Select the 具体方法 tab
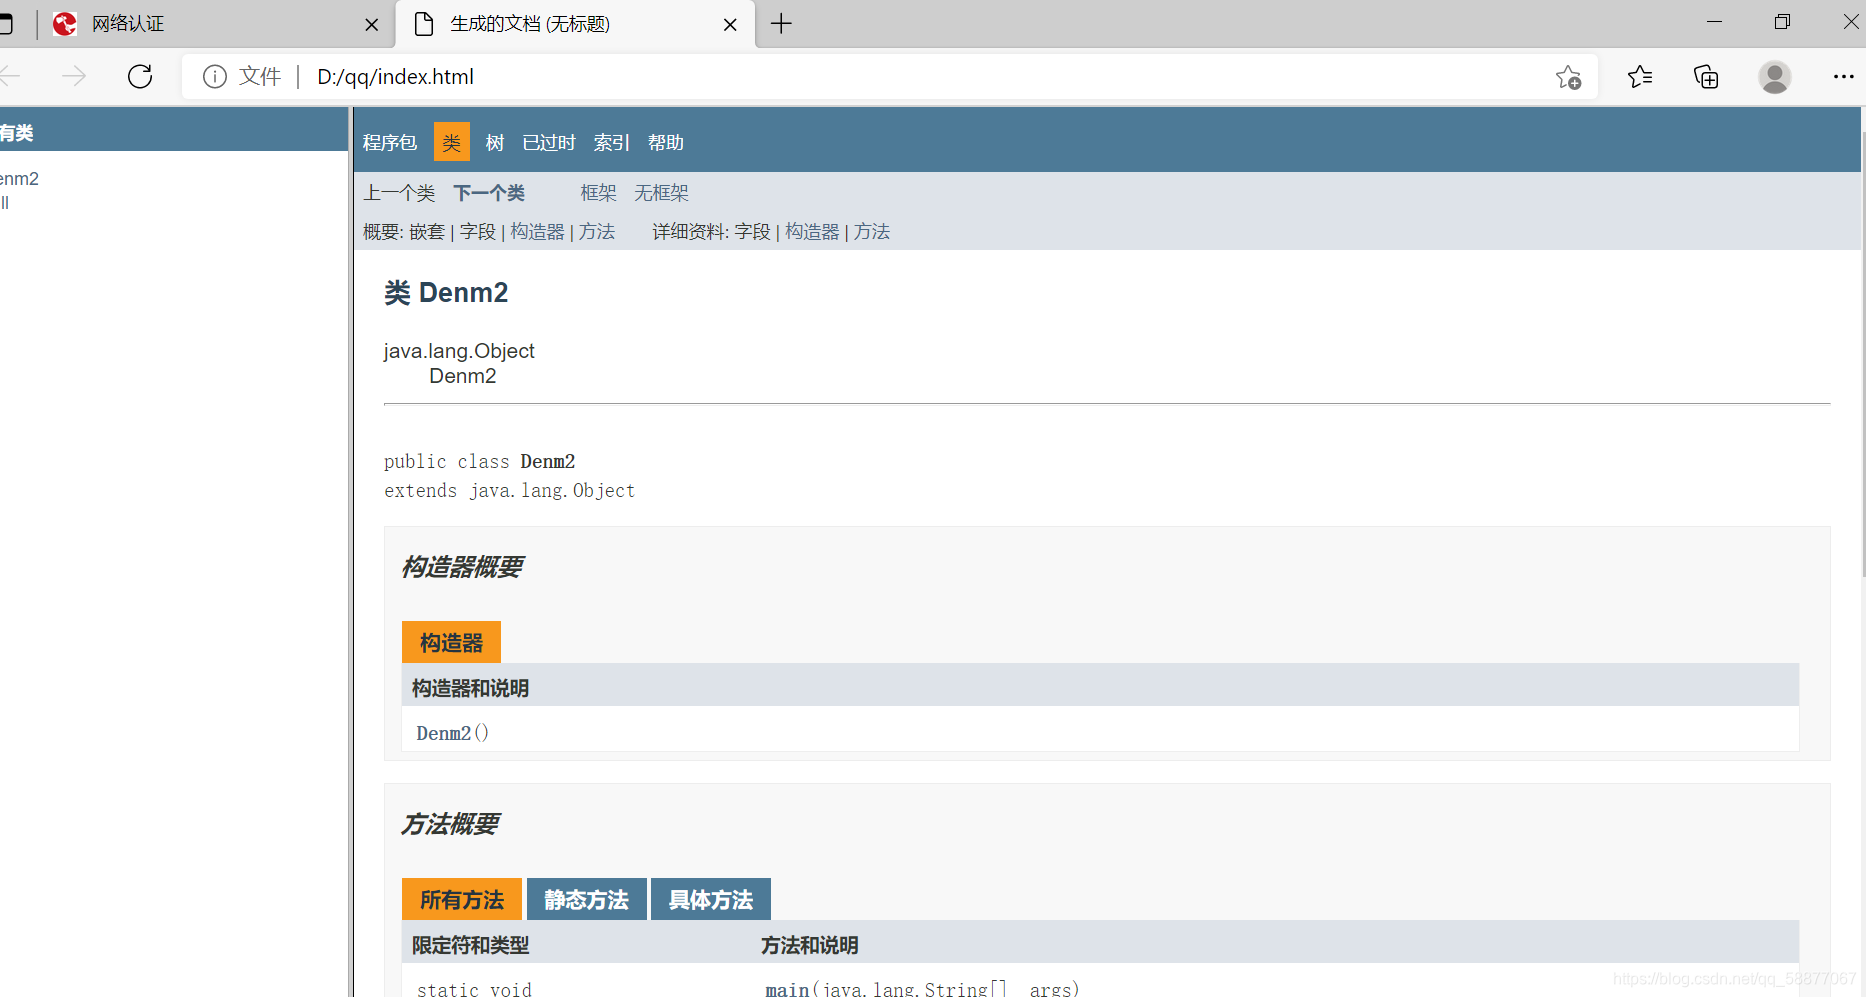Viewport: 1866px width, 997px height. (711, 899)
